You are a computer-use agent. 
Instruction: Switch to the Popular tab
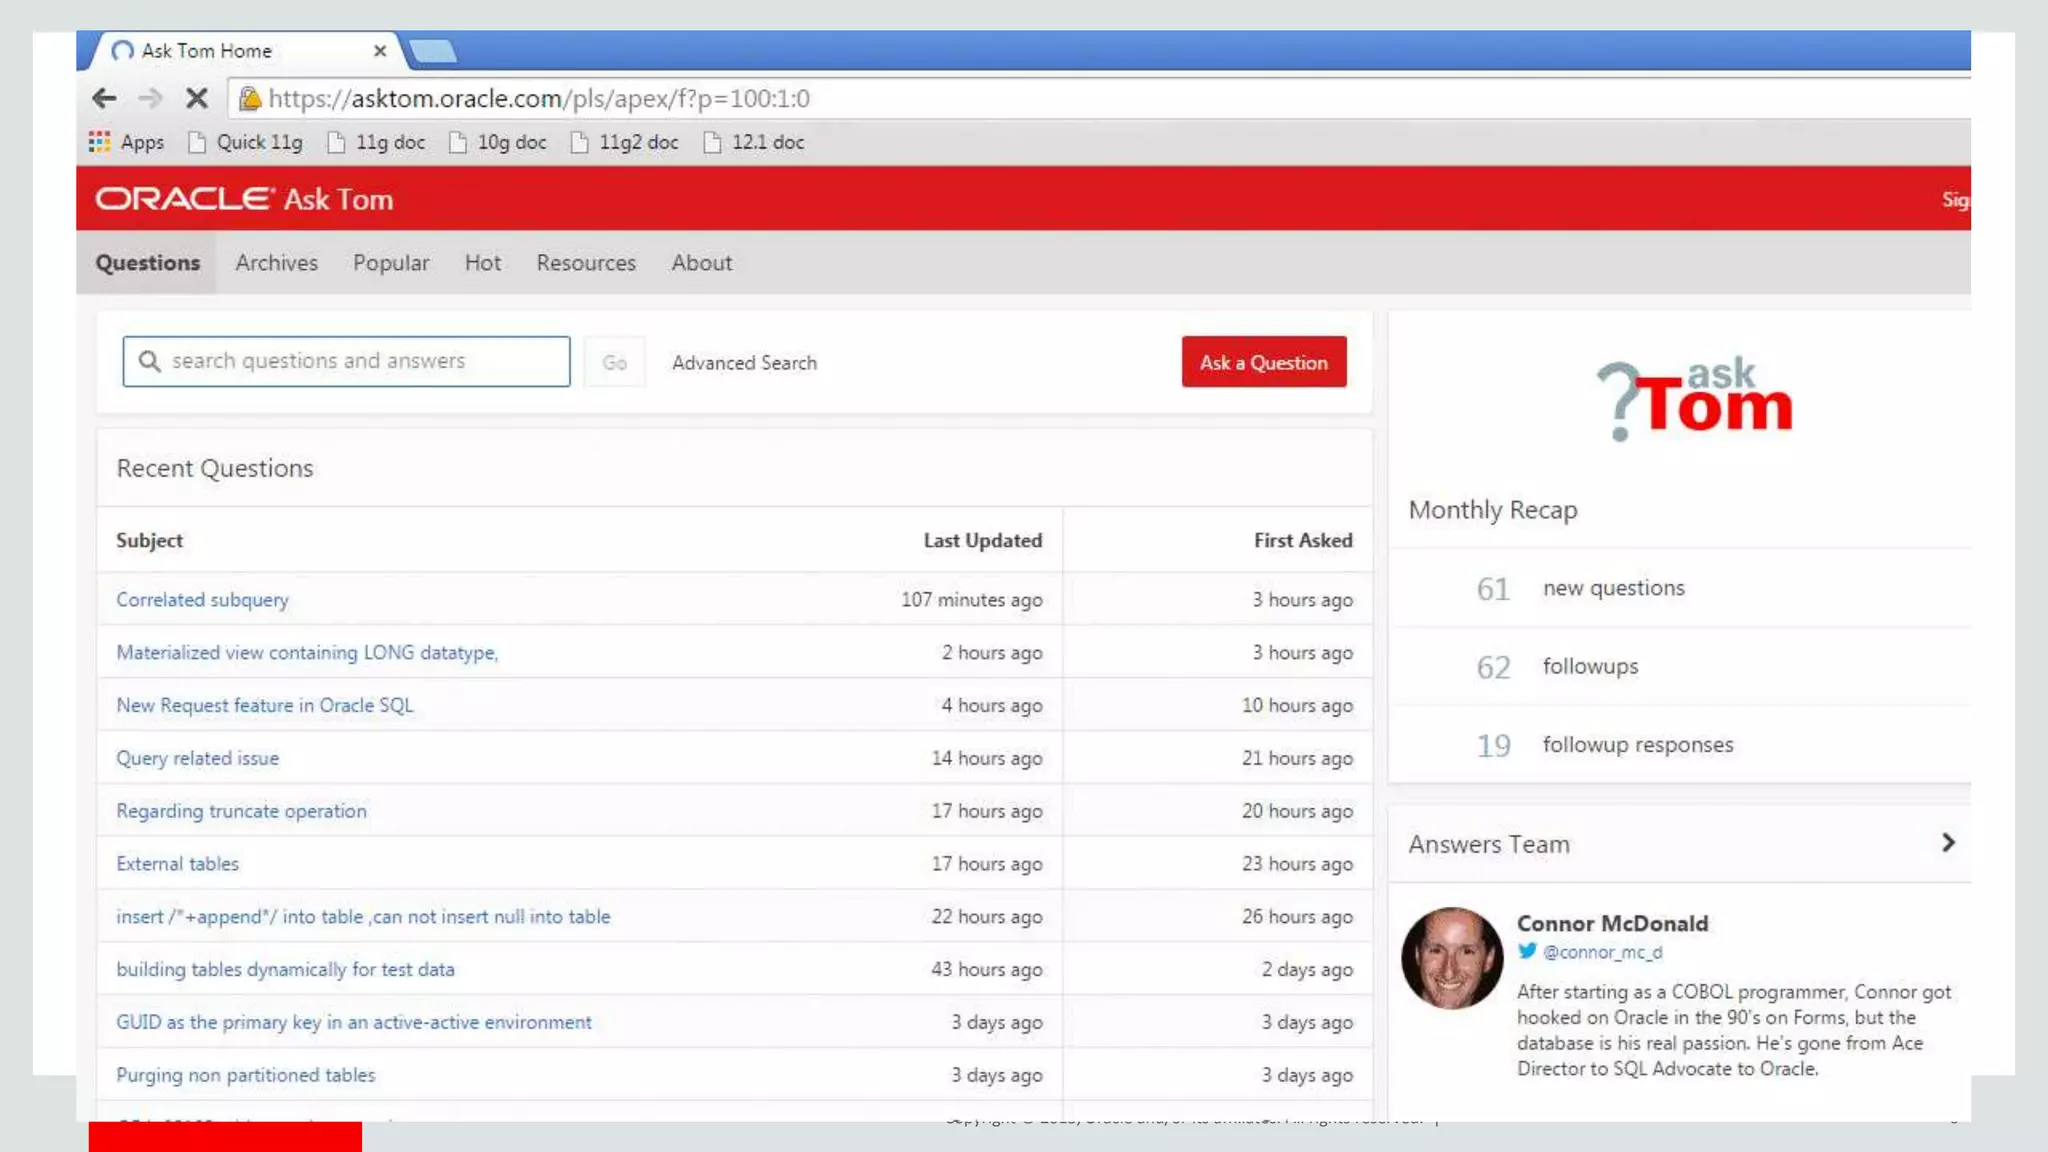[x=391, y=262]
